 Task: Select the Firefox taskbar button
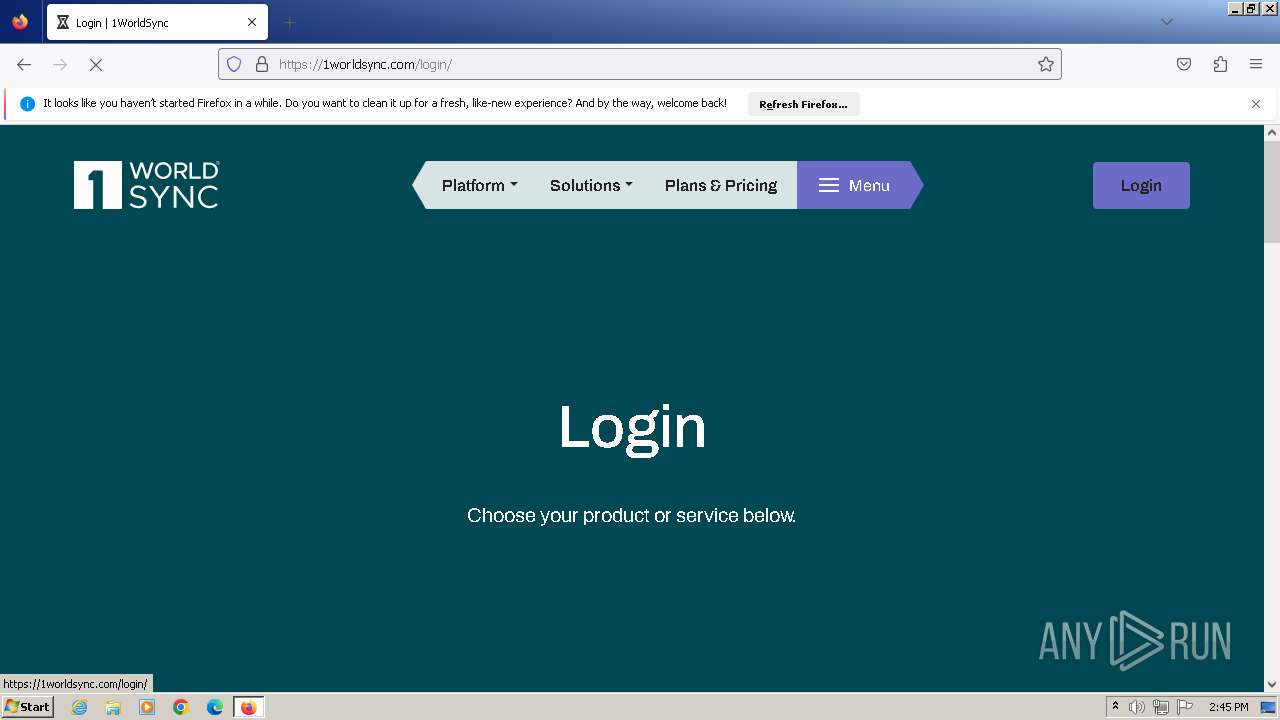point(248,707)
